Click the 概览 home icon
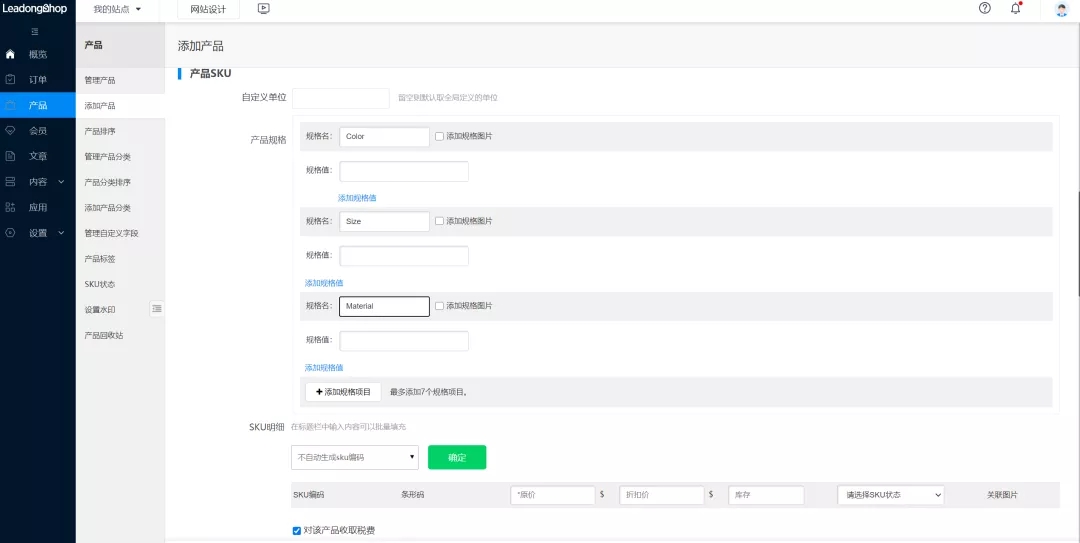The height and width of the screenshot is (543, 1080). pos(10,54)
